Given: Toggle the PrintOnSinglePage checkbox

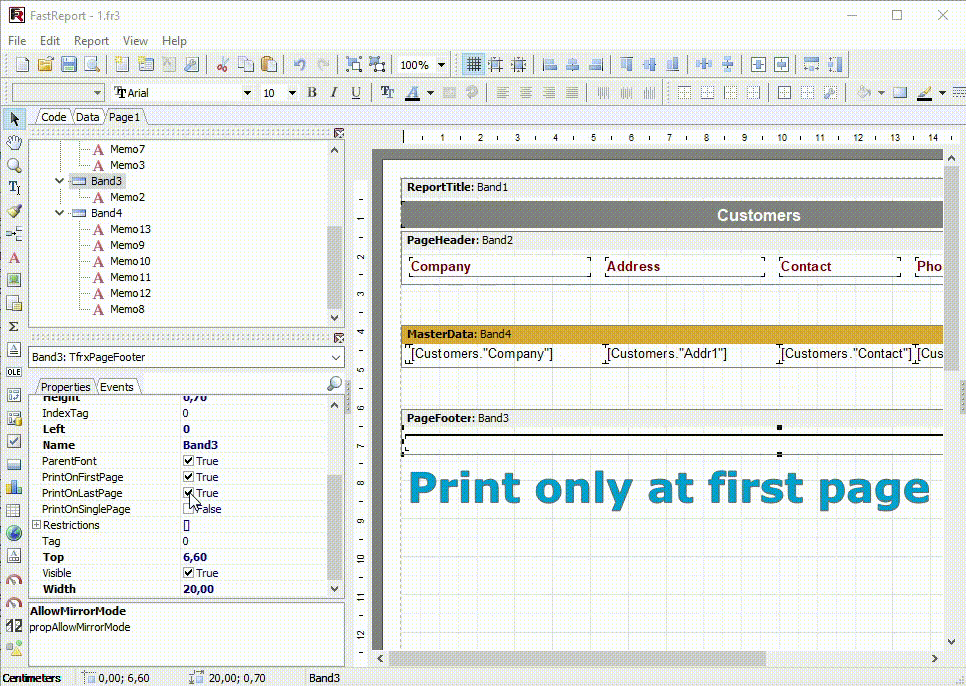Looking at the screenshot, I should pyautogui.click(x=188, y=509).
